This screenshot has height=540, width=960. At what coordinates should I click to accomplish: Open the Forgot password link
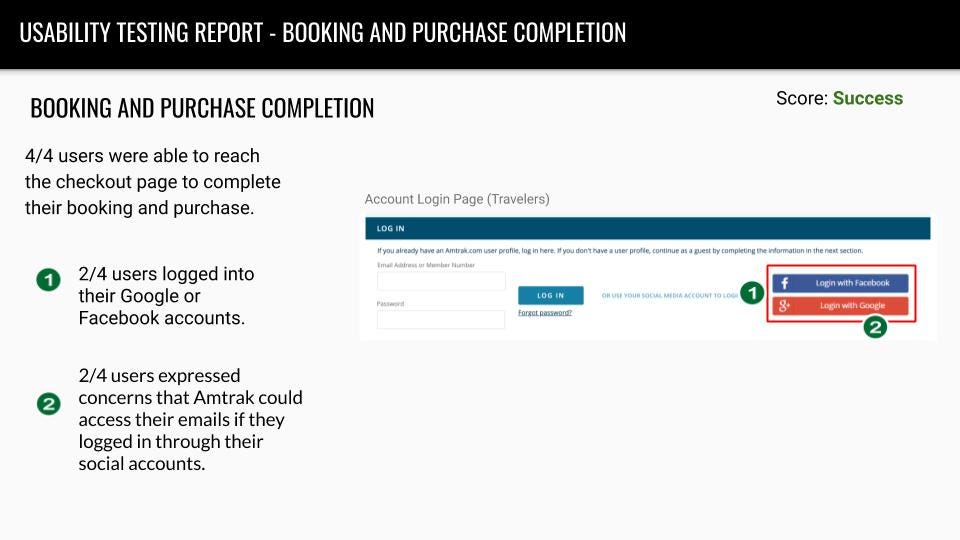(545, 313)
